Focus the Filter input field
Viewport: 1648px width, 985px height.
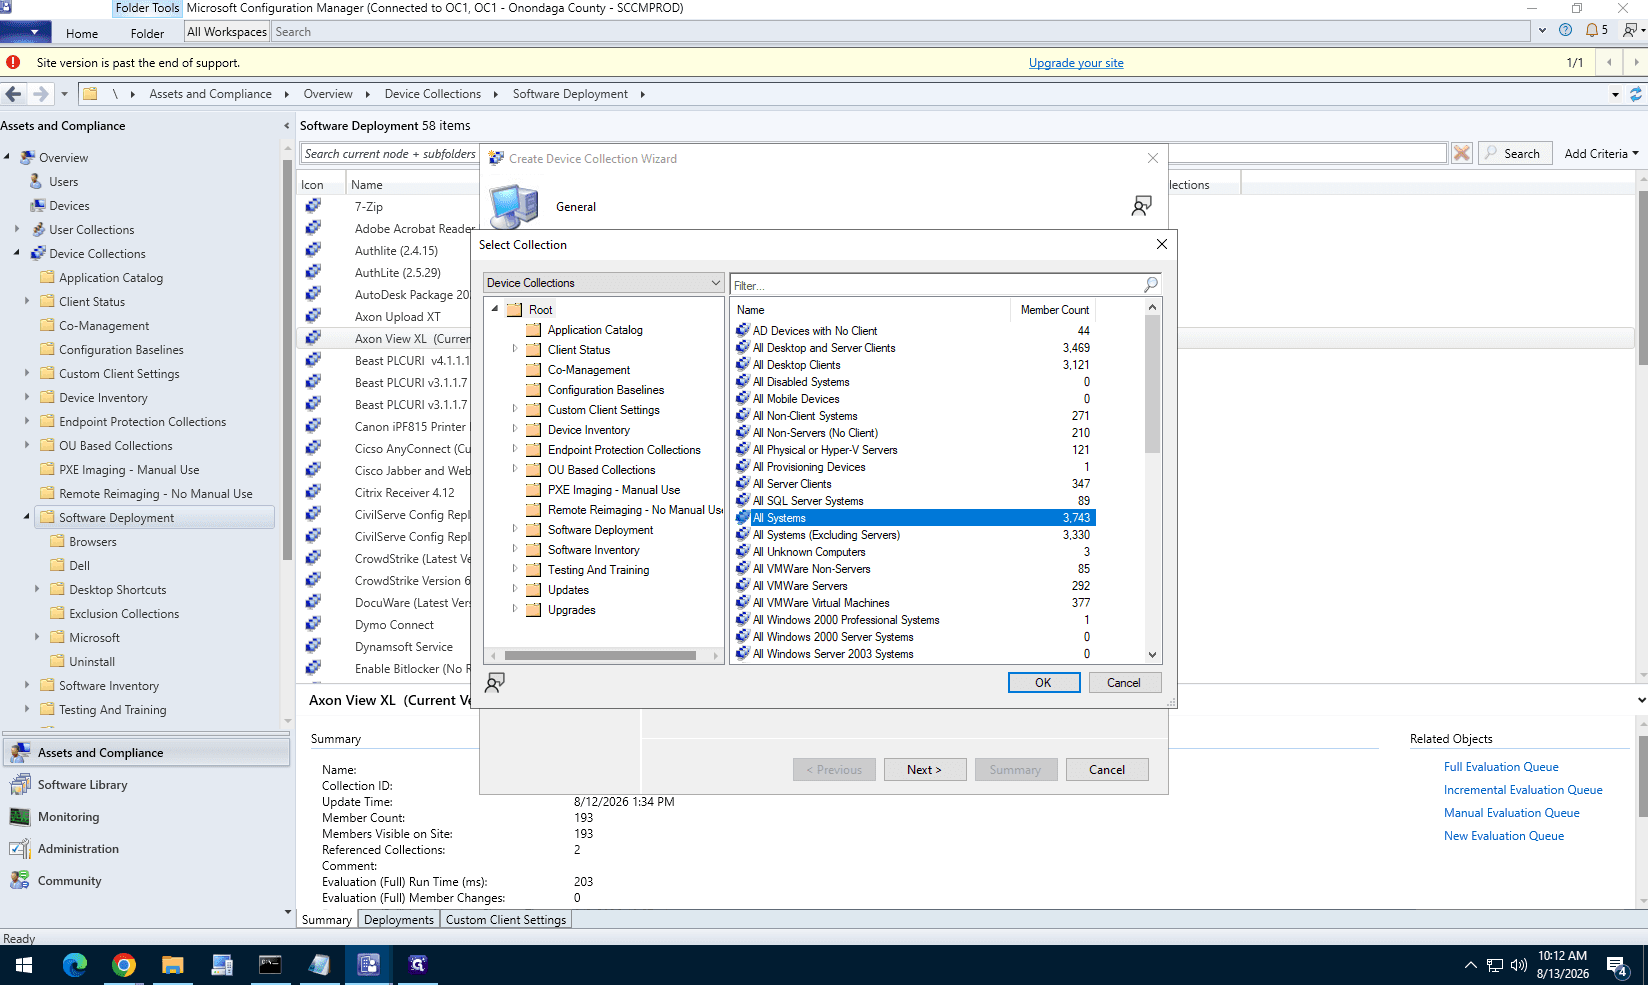pos(937,285)
